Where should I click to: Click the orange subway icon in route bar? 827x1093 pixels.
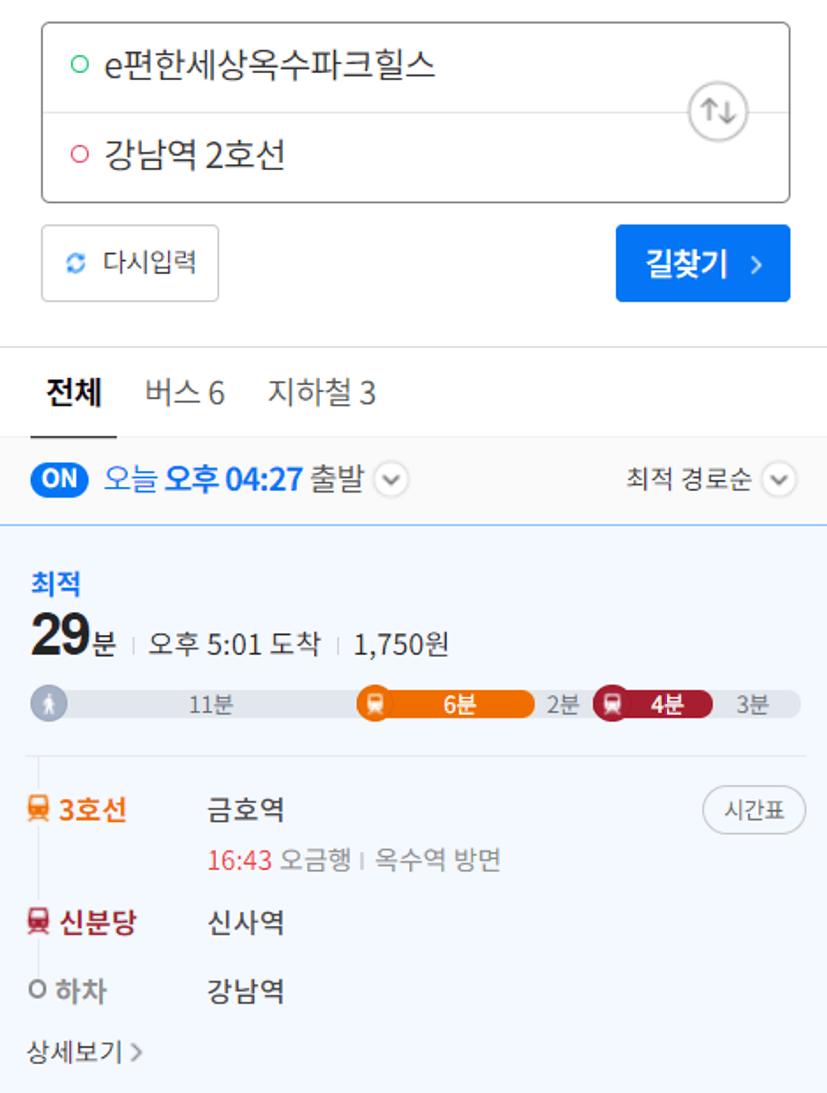[375, 703]
